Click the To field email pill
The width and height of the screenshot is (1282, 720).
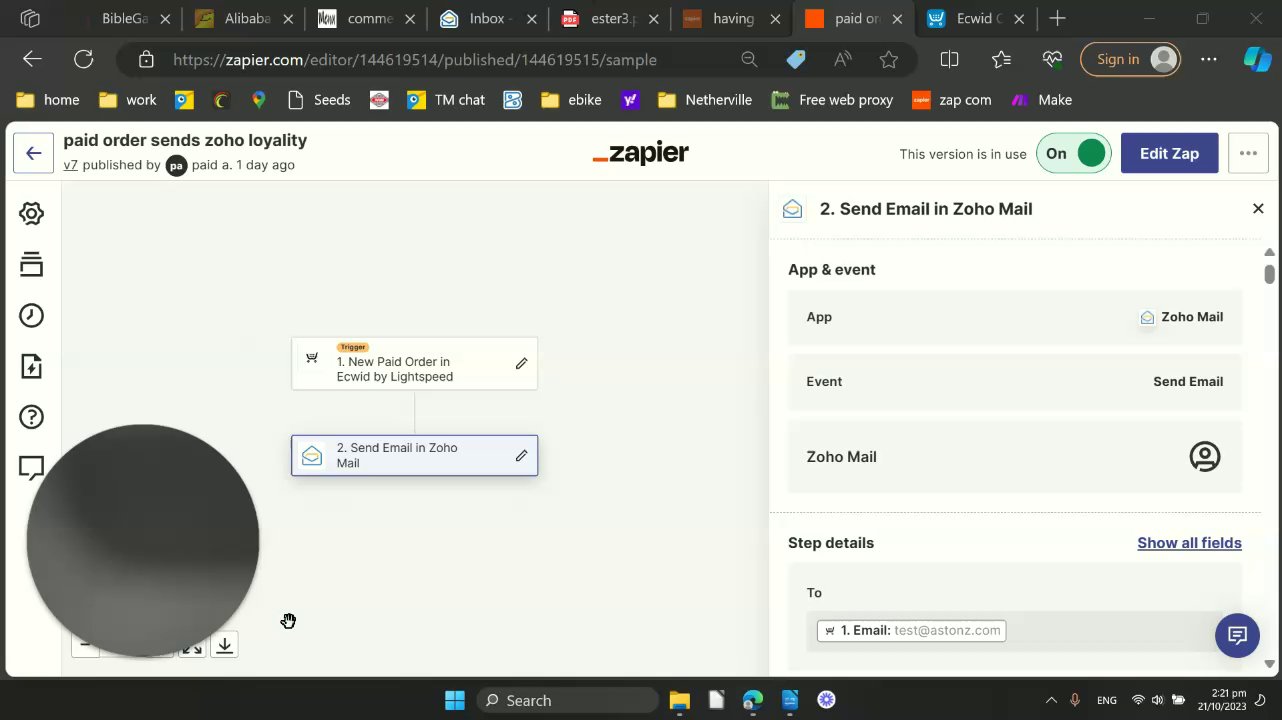911,630
